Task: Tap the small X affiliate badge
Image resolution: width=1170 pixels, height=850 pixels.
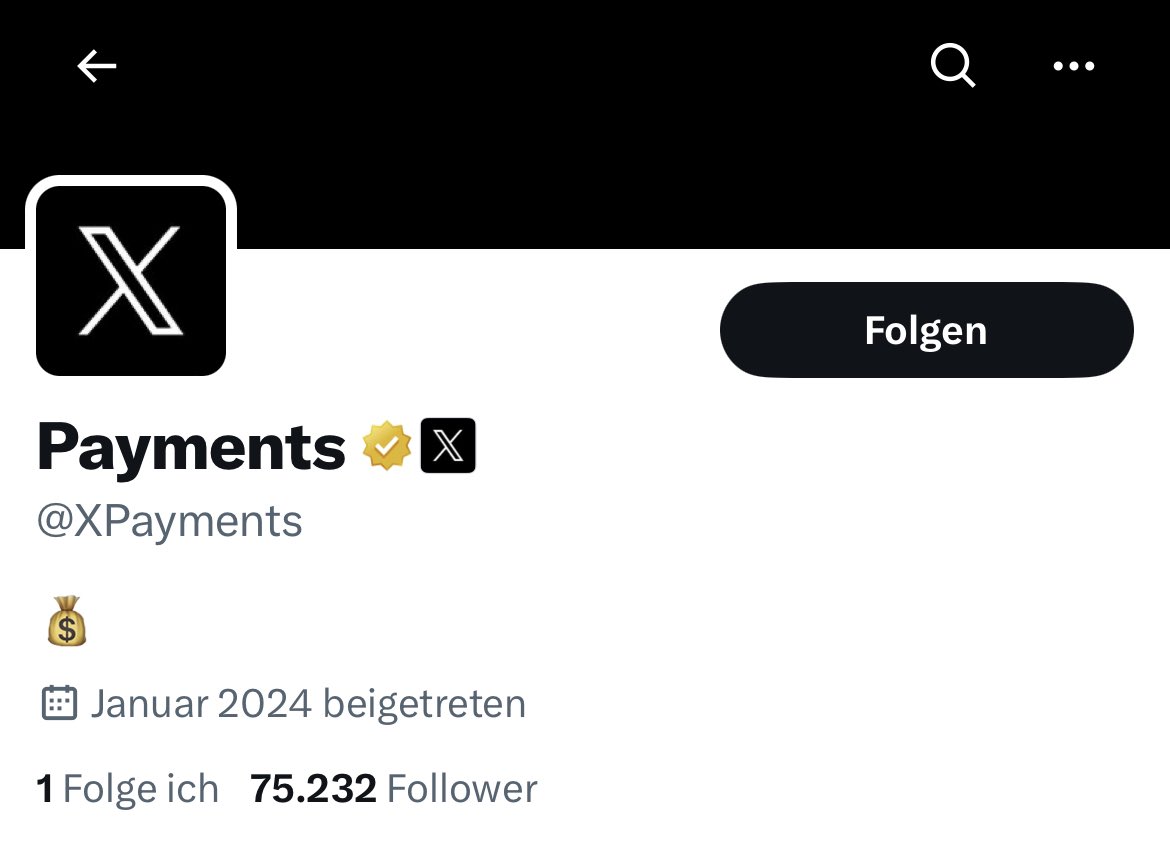Action: point(448,446)
